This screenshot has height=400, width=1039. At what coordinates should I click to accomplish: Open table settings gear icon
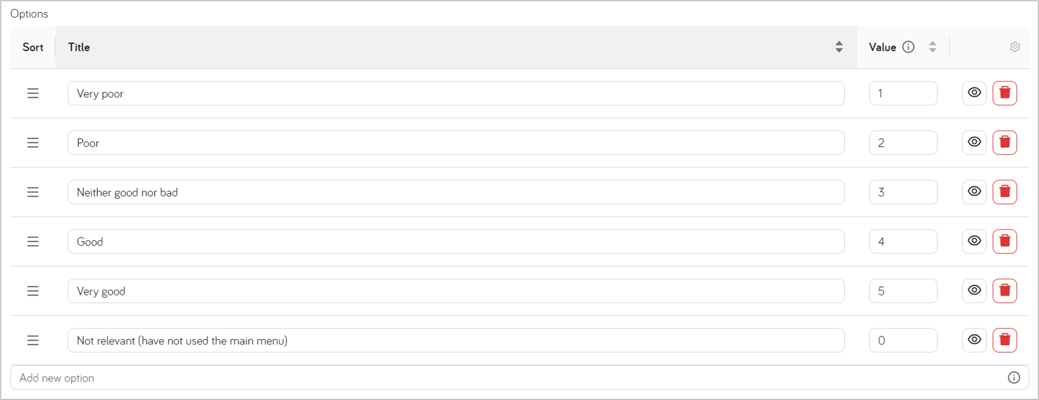click(1014, 47)
